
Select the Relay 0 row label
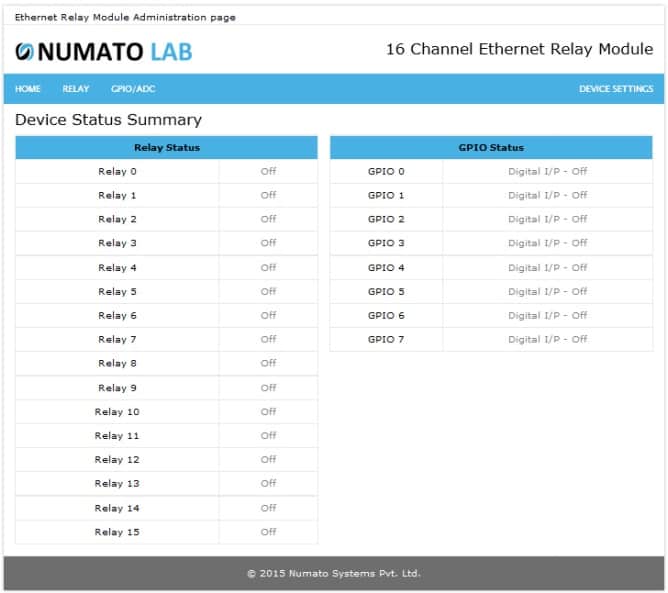117,171
